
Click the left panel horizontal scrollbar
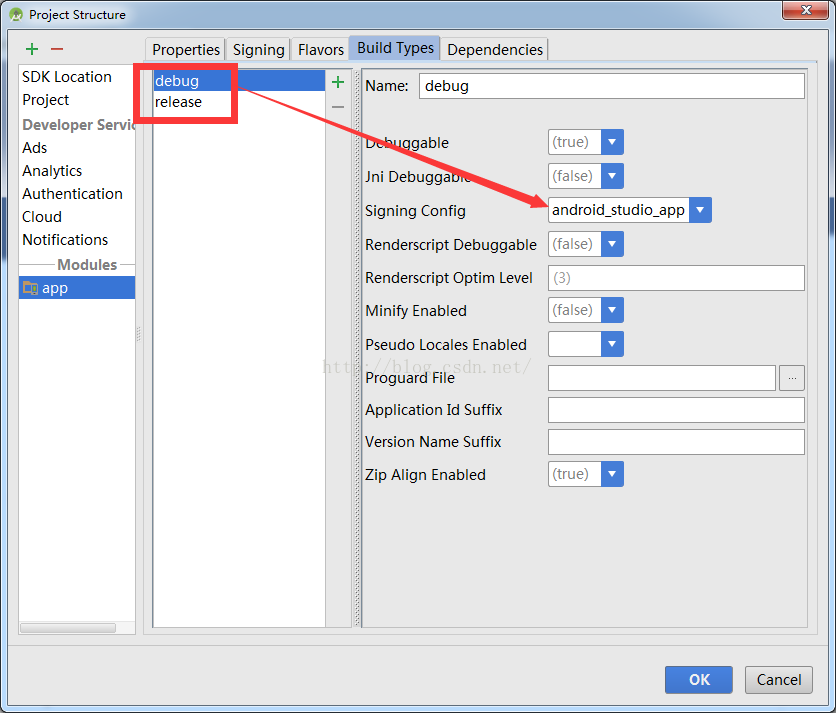click(68, 628)
